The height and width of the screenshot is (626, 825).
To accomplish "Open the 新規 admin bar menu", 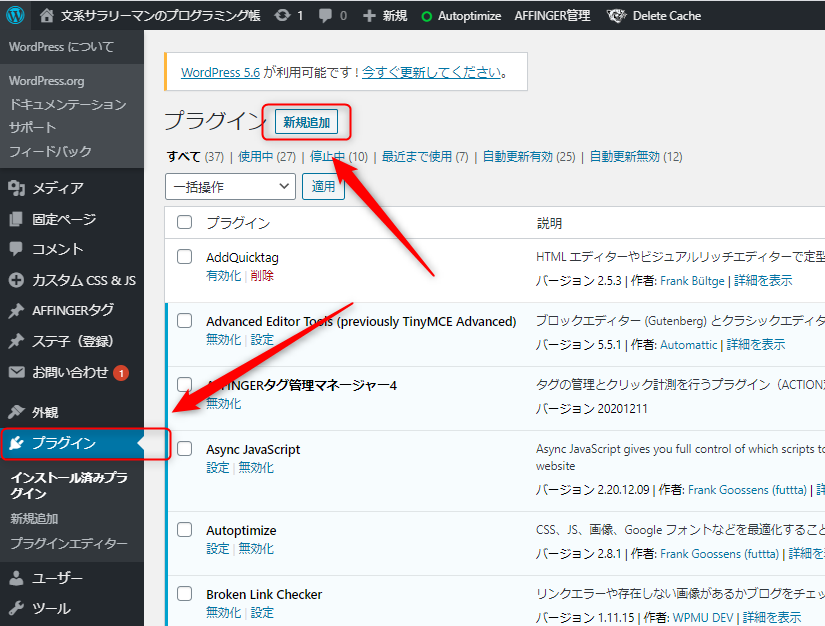I will 395,16.
